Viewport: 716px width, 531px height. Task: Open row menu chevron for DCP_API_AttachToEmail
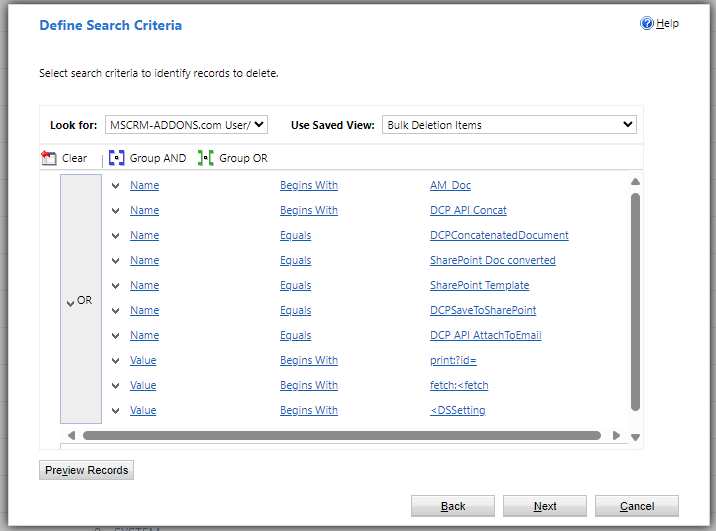tap(116, 336)
